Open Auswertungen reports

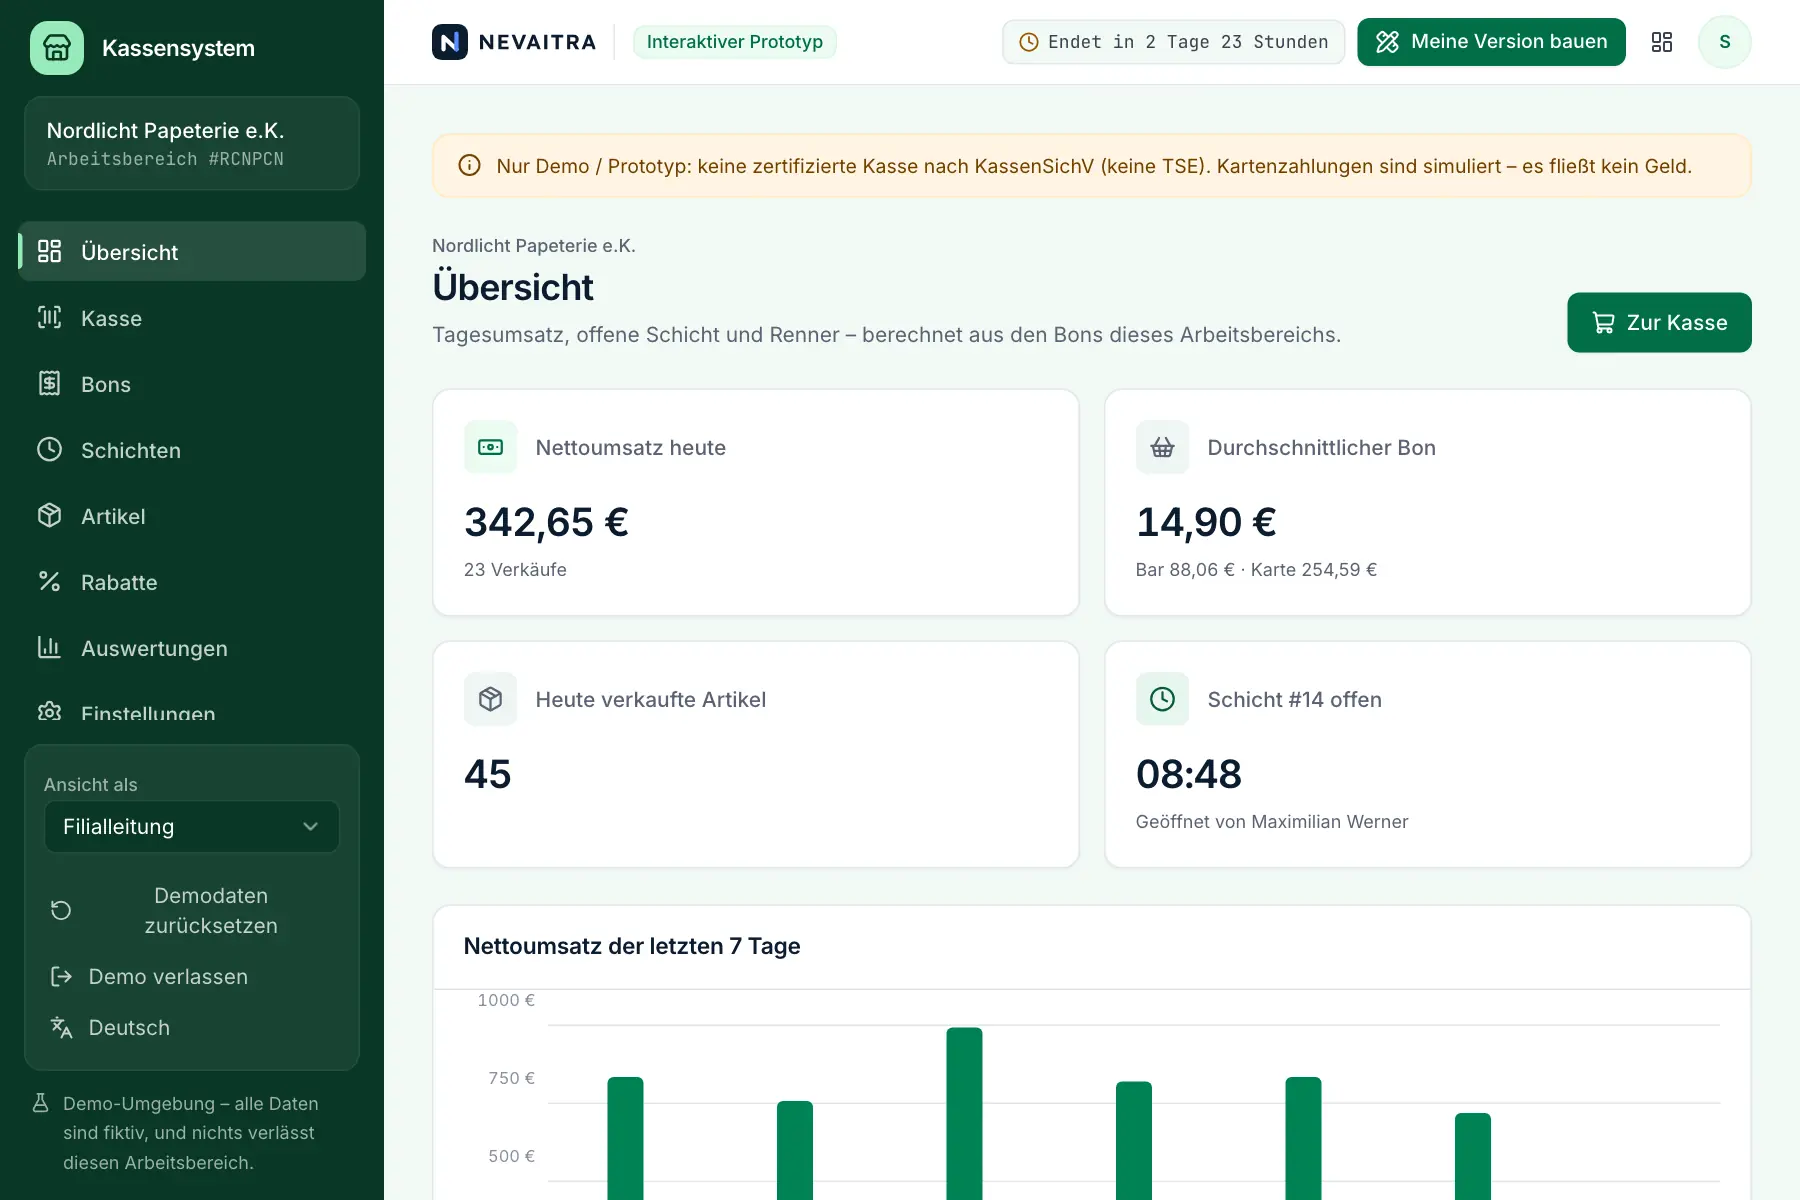click(x=192, y=648)
